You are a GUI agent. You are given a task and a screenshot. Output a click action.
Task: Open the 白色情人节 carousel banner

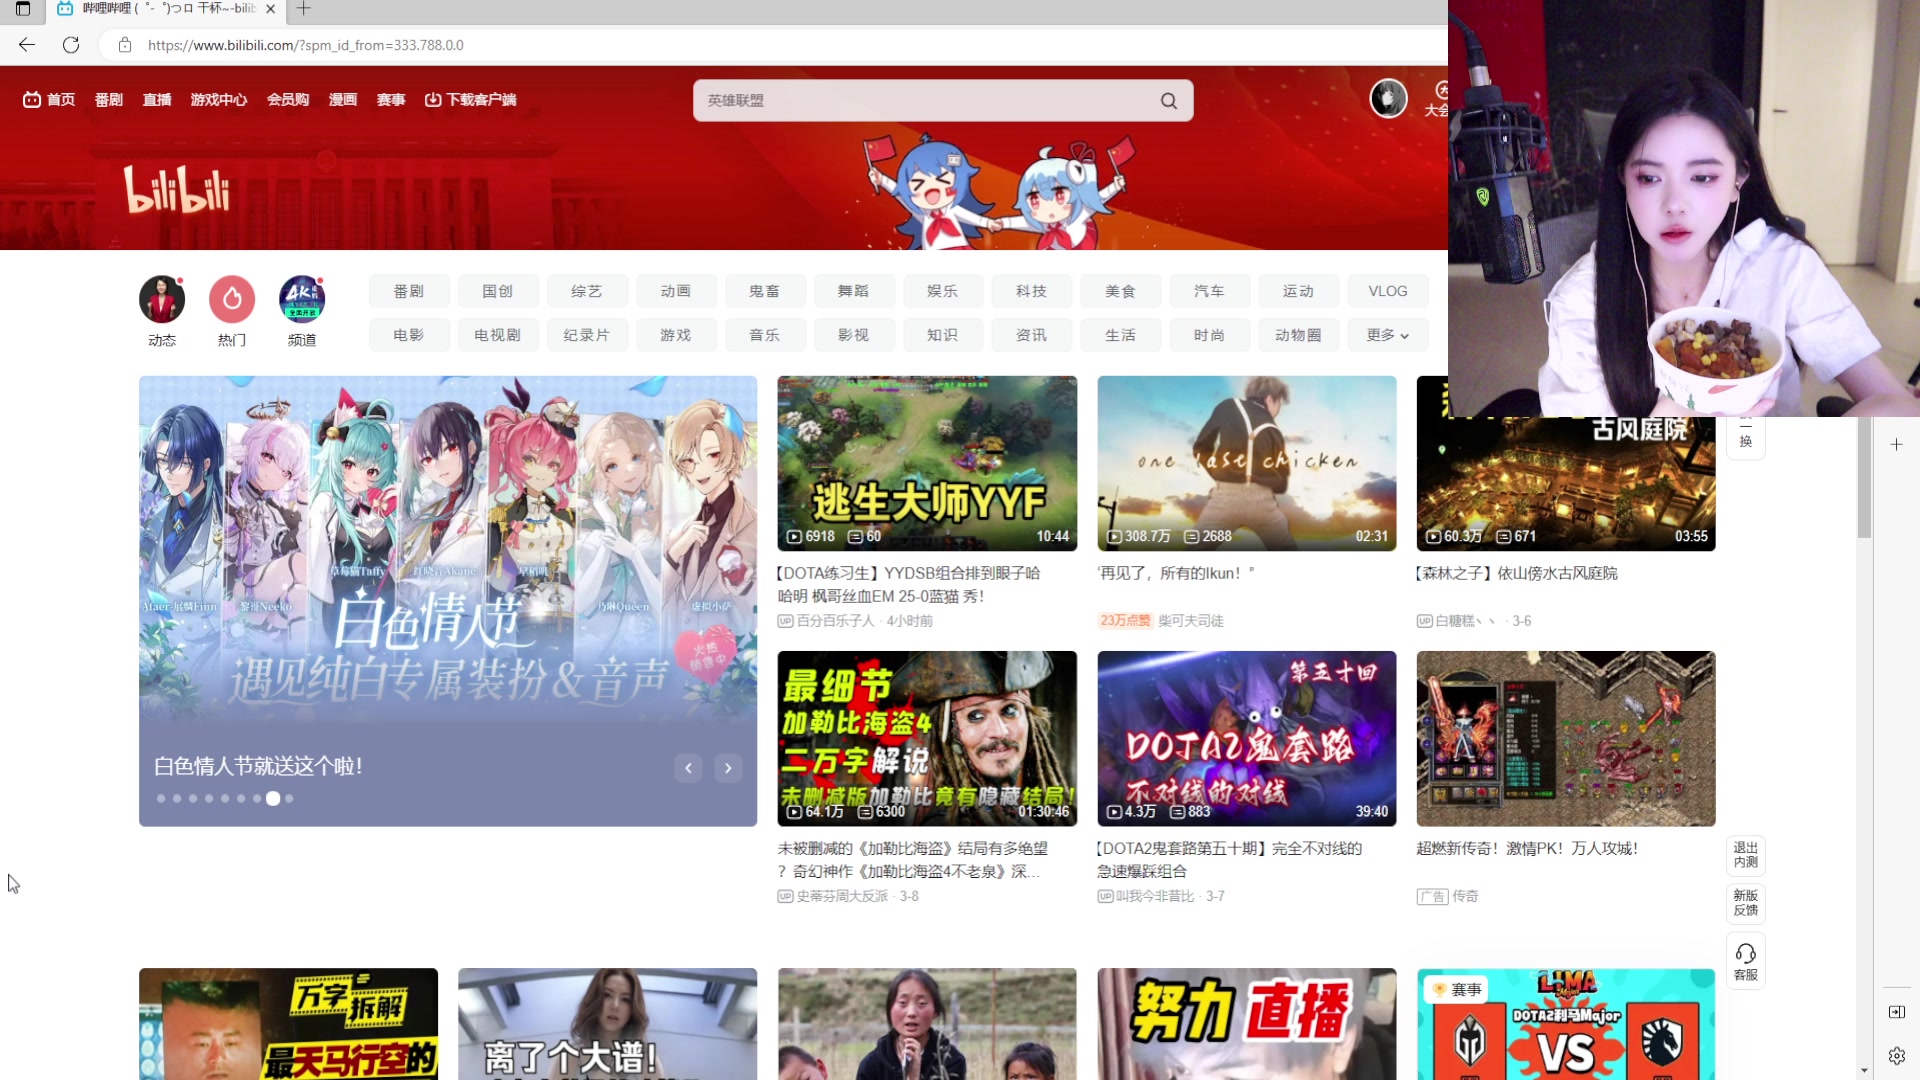[448, 600]
